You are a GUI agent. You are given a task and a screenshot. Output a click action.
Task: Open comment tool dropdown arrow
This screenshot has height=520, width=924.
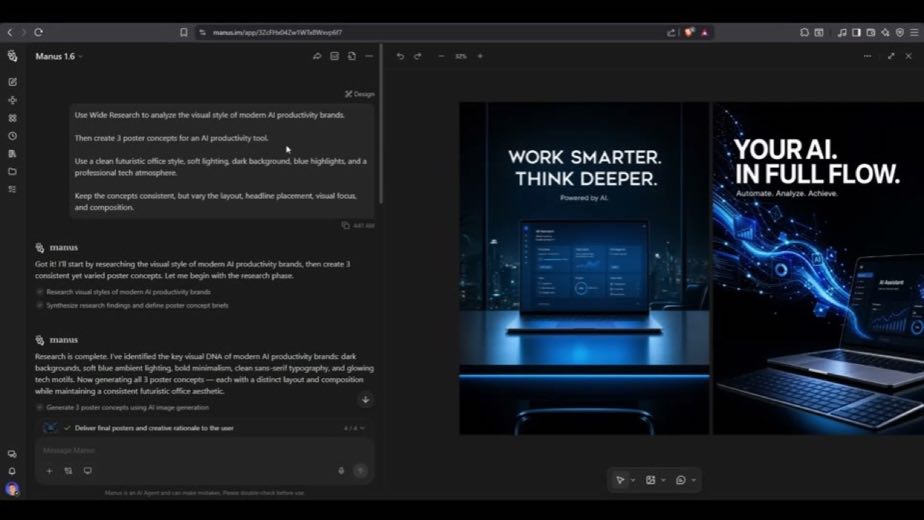click(x=694, y=480)
